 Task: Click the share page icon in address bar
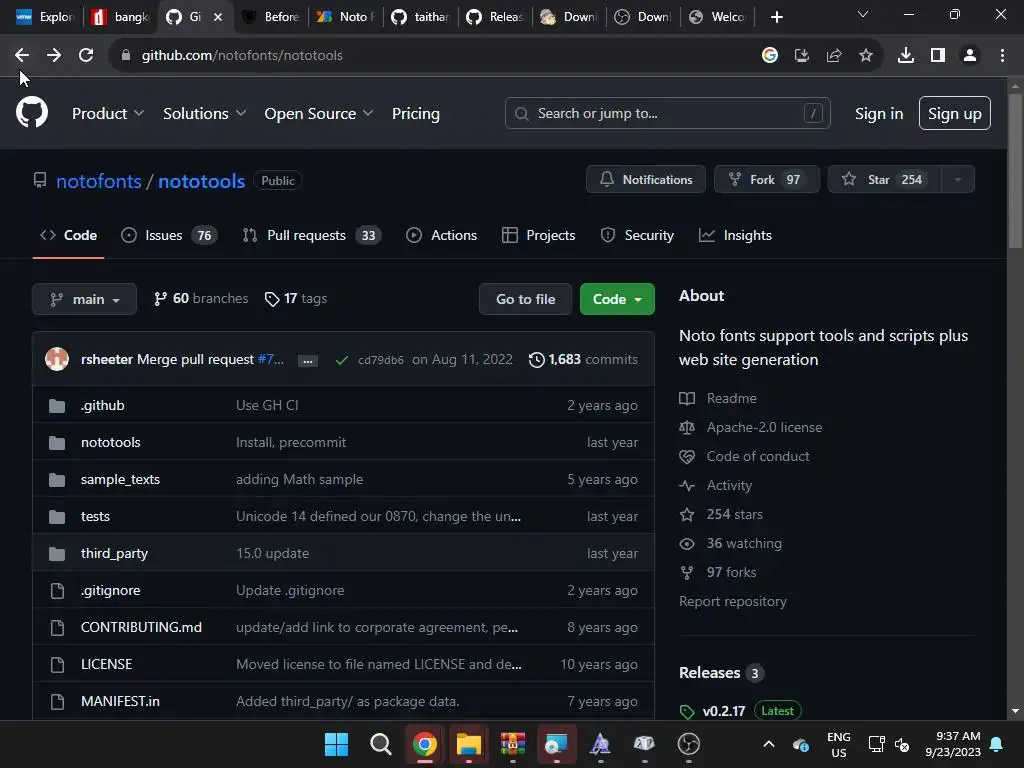pyautogui.click(x=833, y=56)
